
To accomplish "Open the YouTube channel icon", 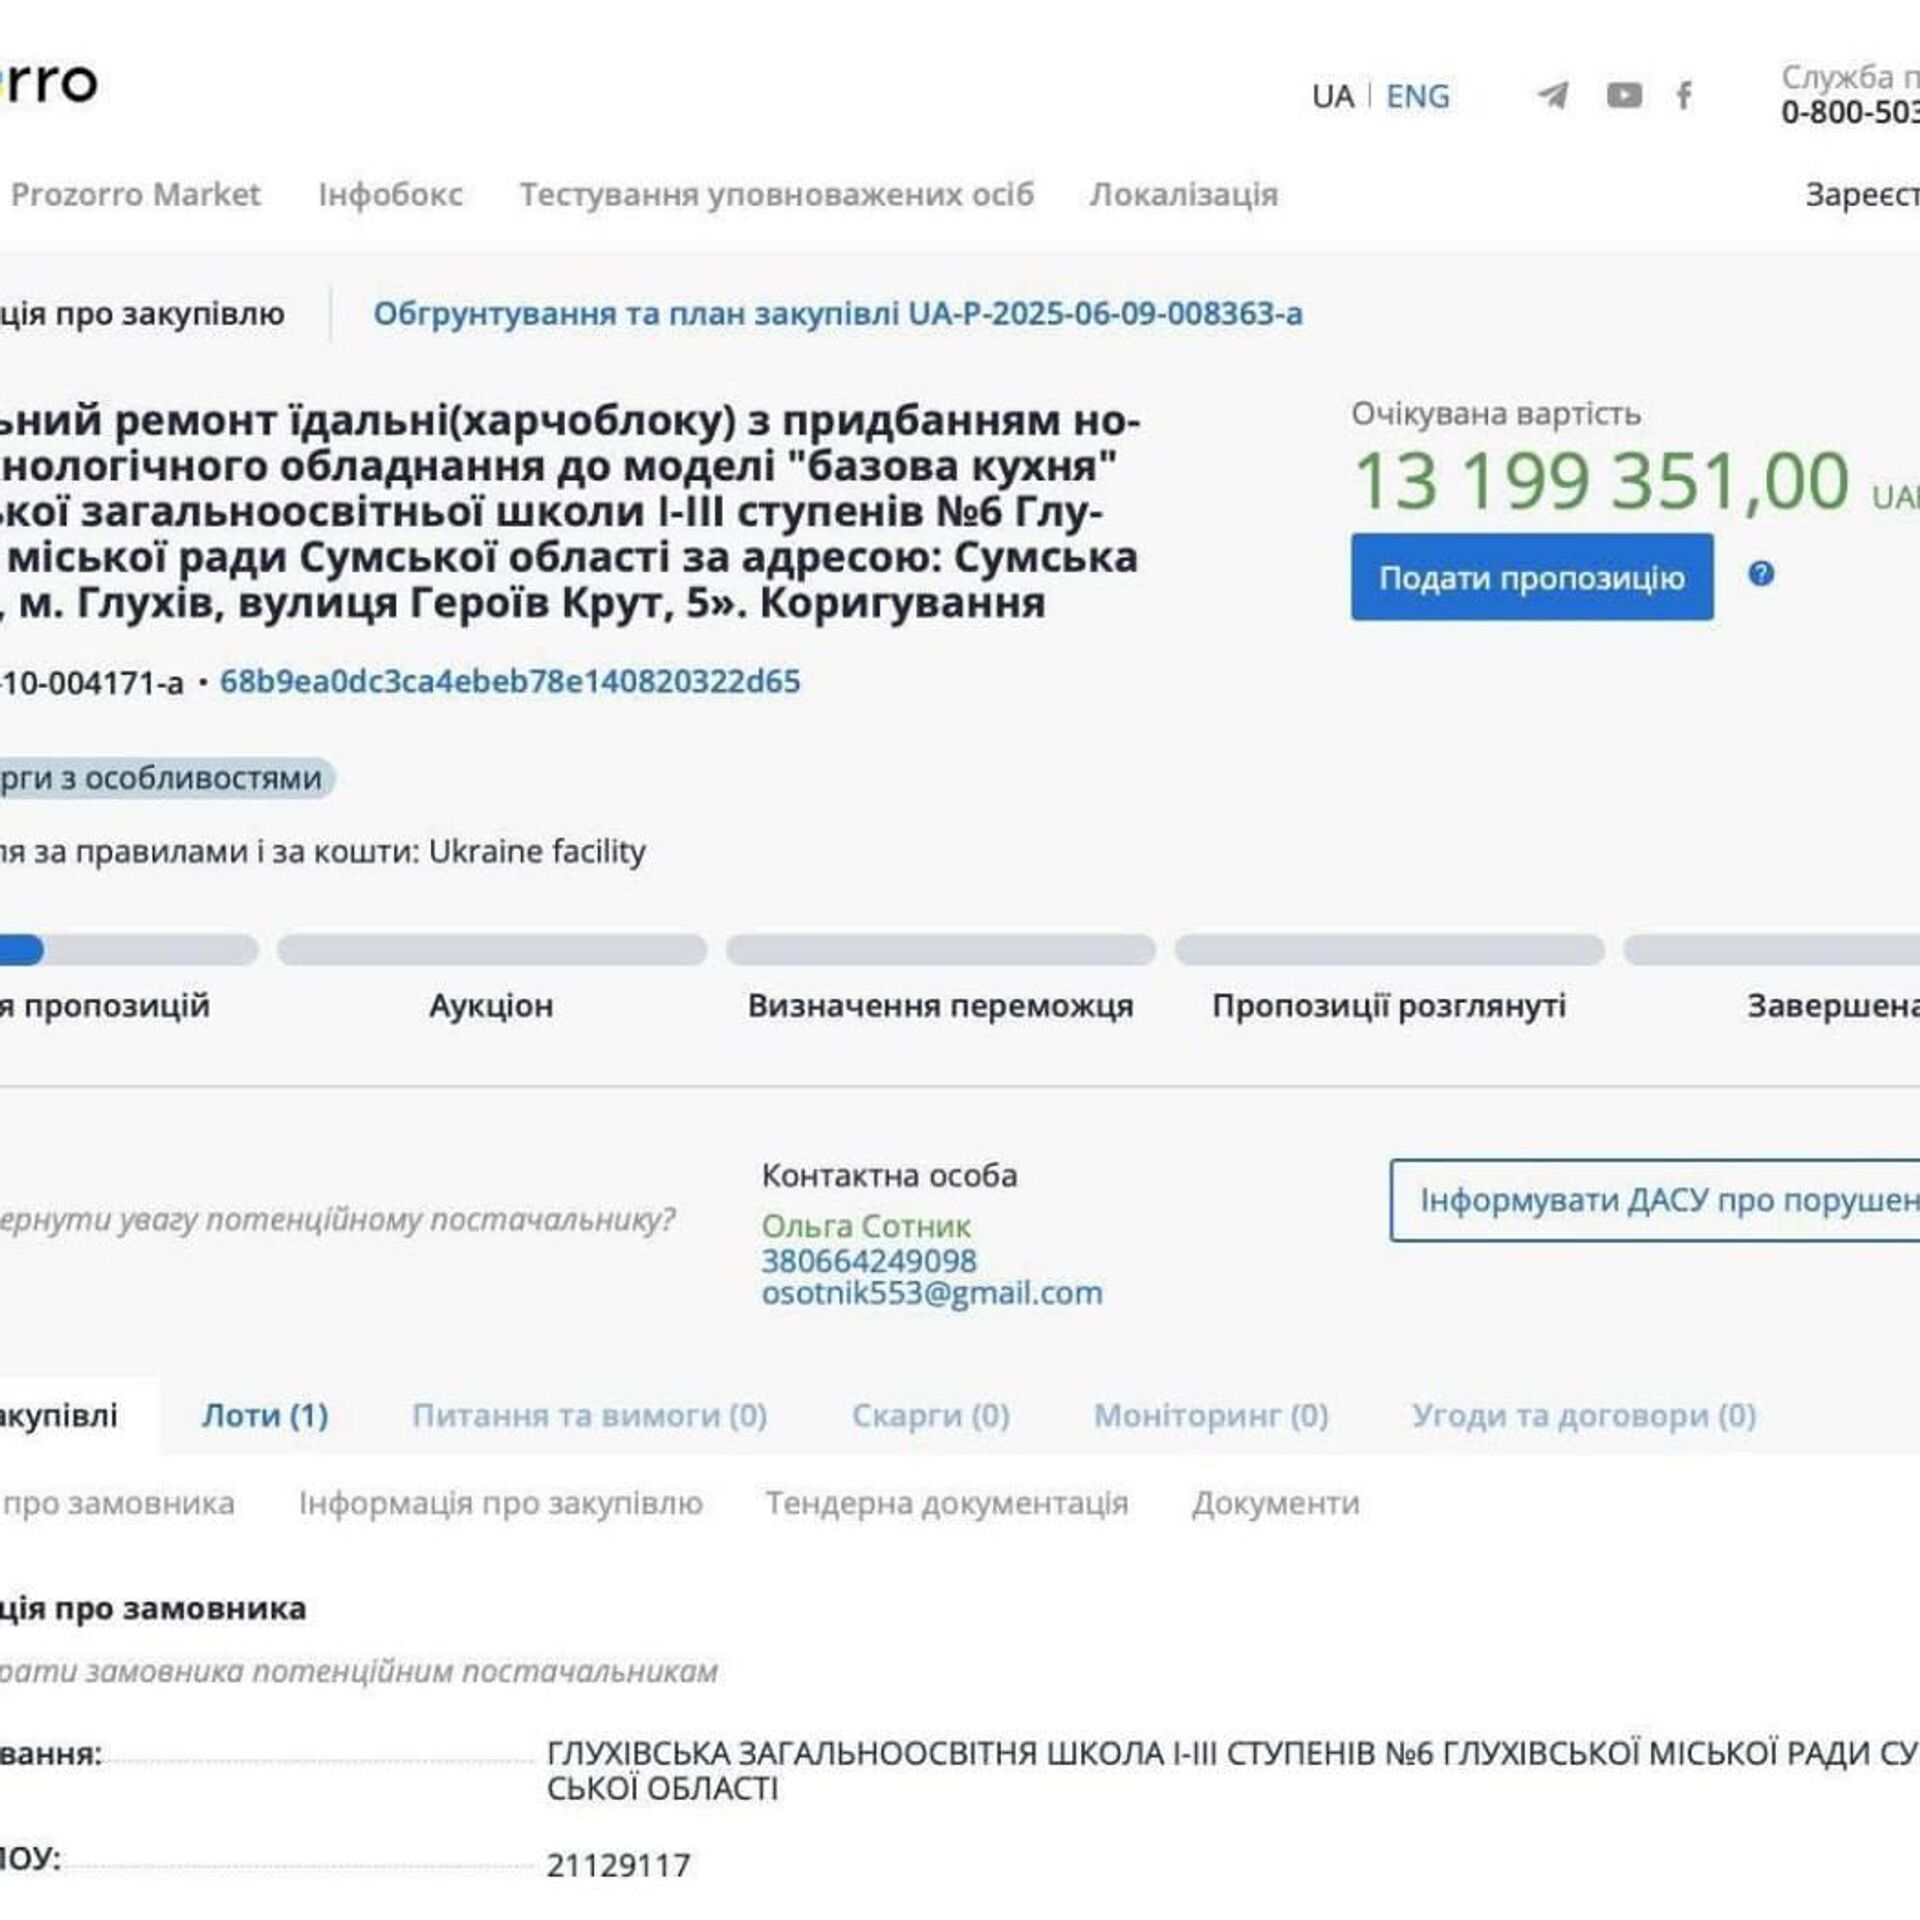I will click(x=1624, y=95).
